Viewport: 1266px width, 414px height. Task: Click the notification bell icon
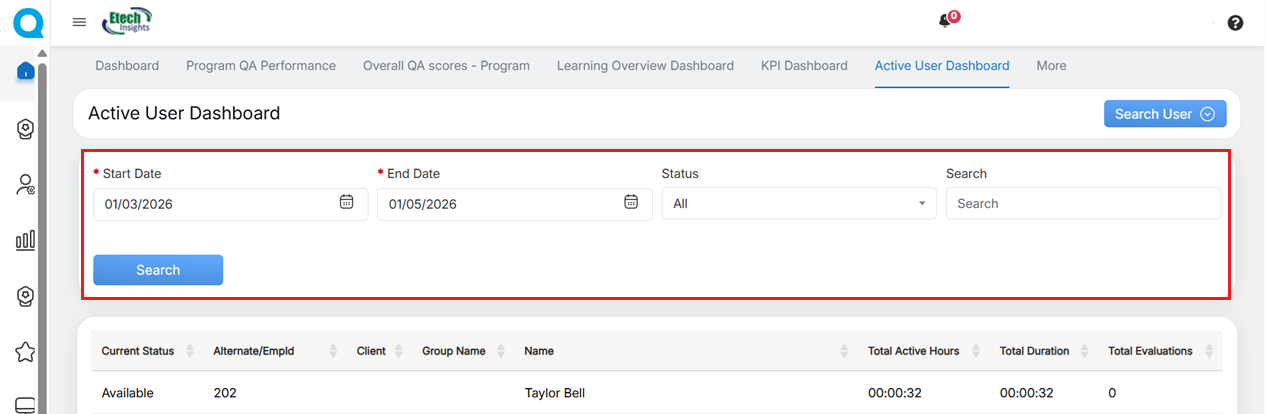coord(944,21)
